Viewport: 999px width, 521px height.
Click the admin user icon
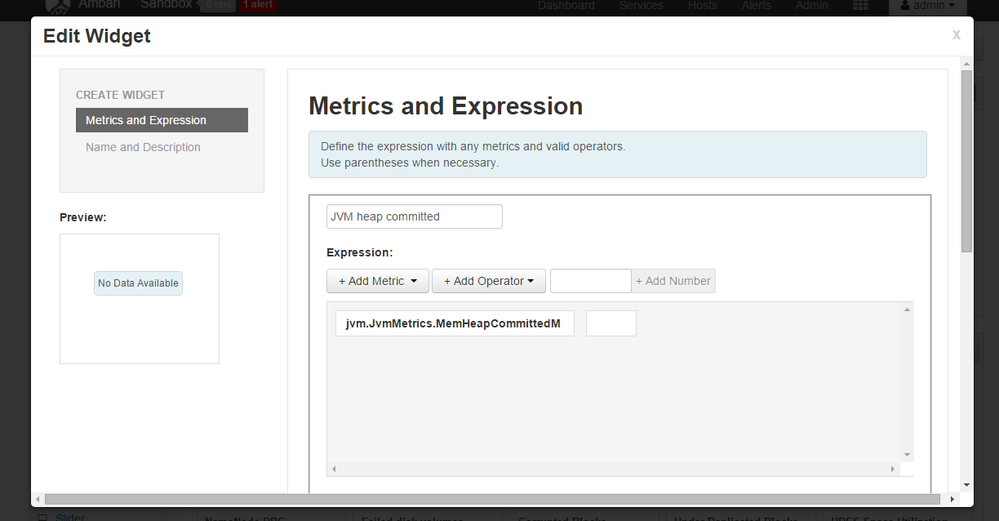pyautogui.click(x=906, y=6)
